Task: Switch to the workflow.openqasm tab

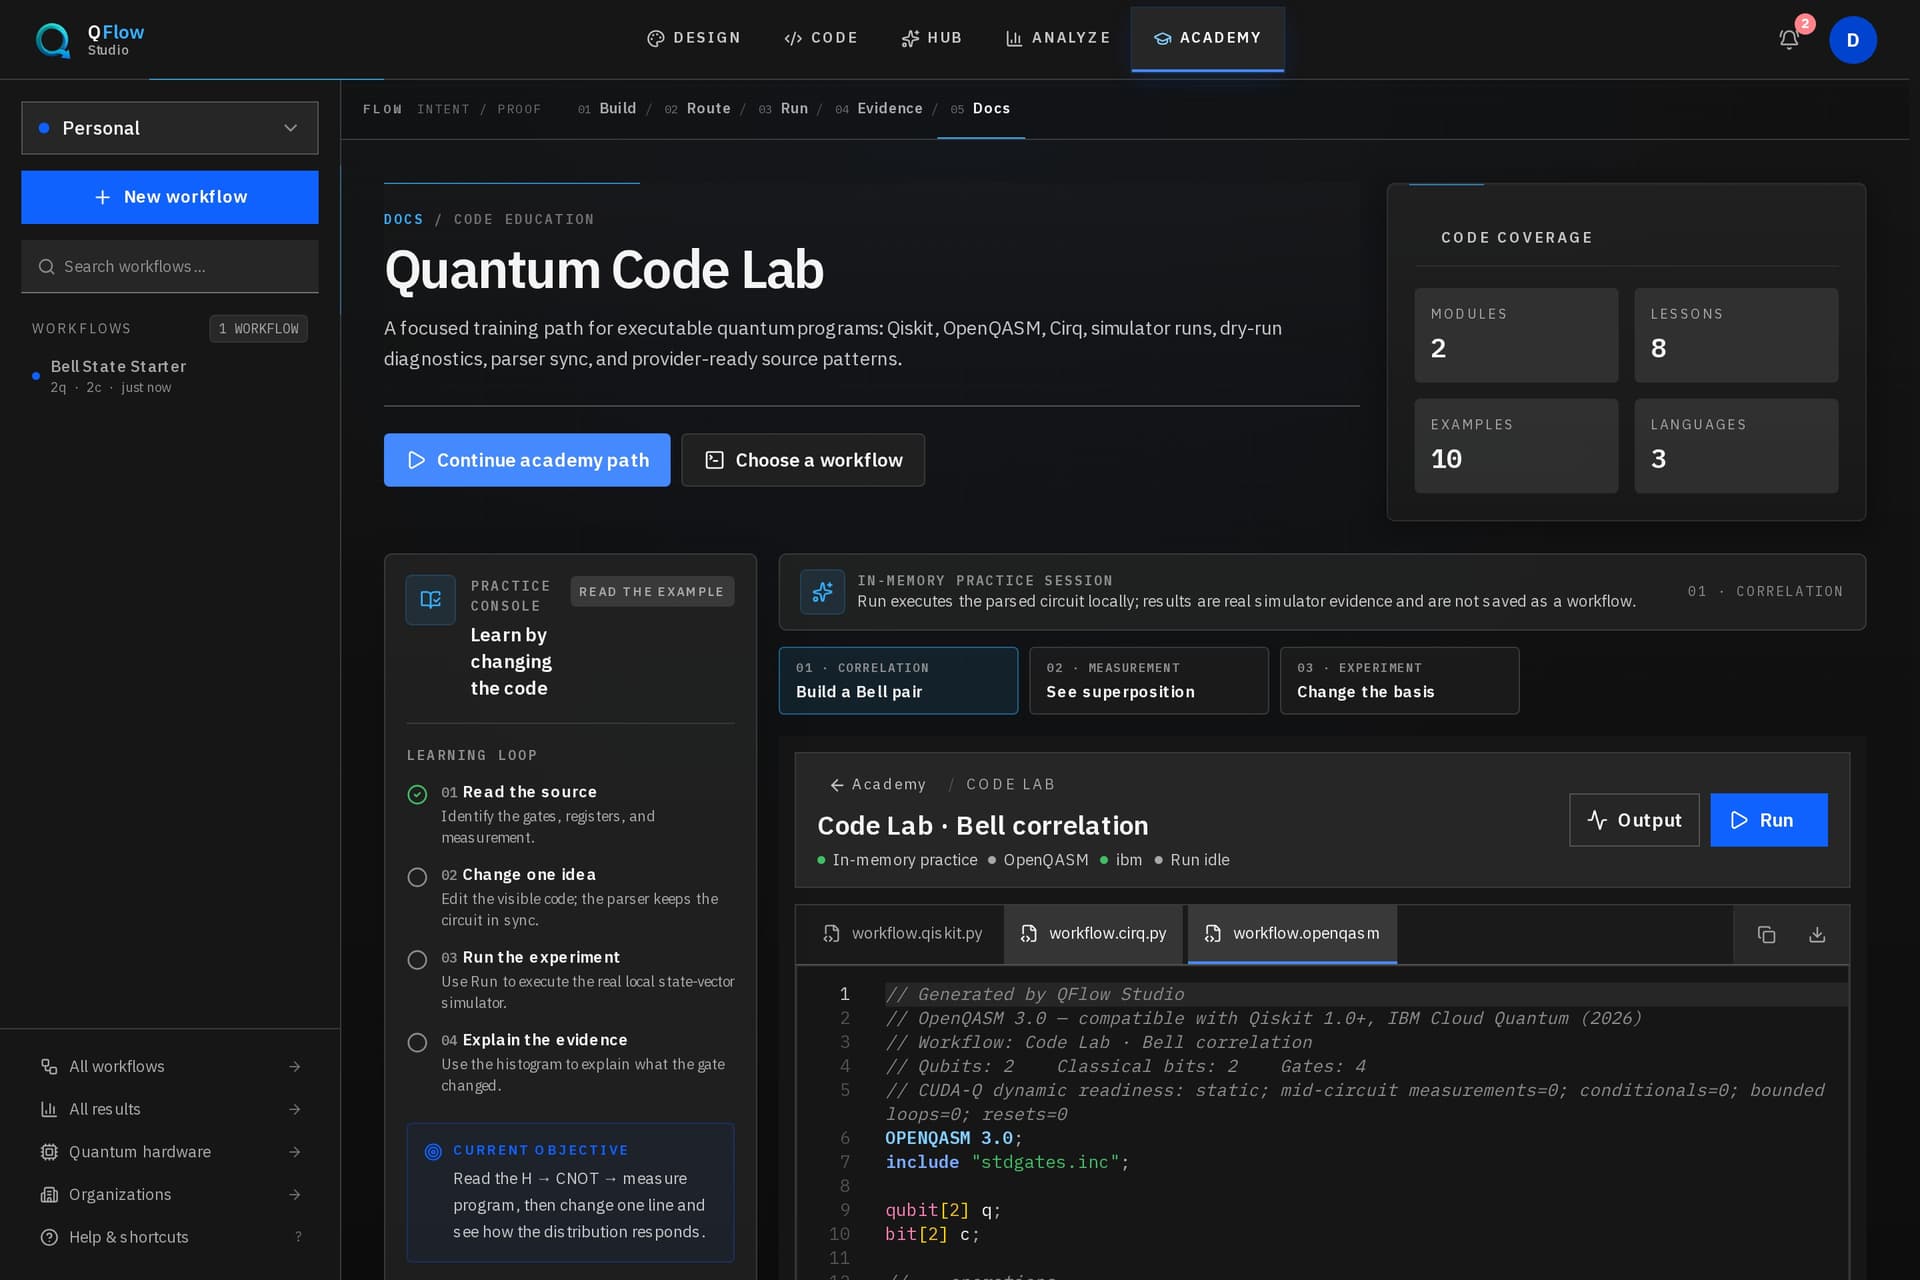Action: tap(1292, 933)
